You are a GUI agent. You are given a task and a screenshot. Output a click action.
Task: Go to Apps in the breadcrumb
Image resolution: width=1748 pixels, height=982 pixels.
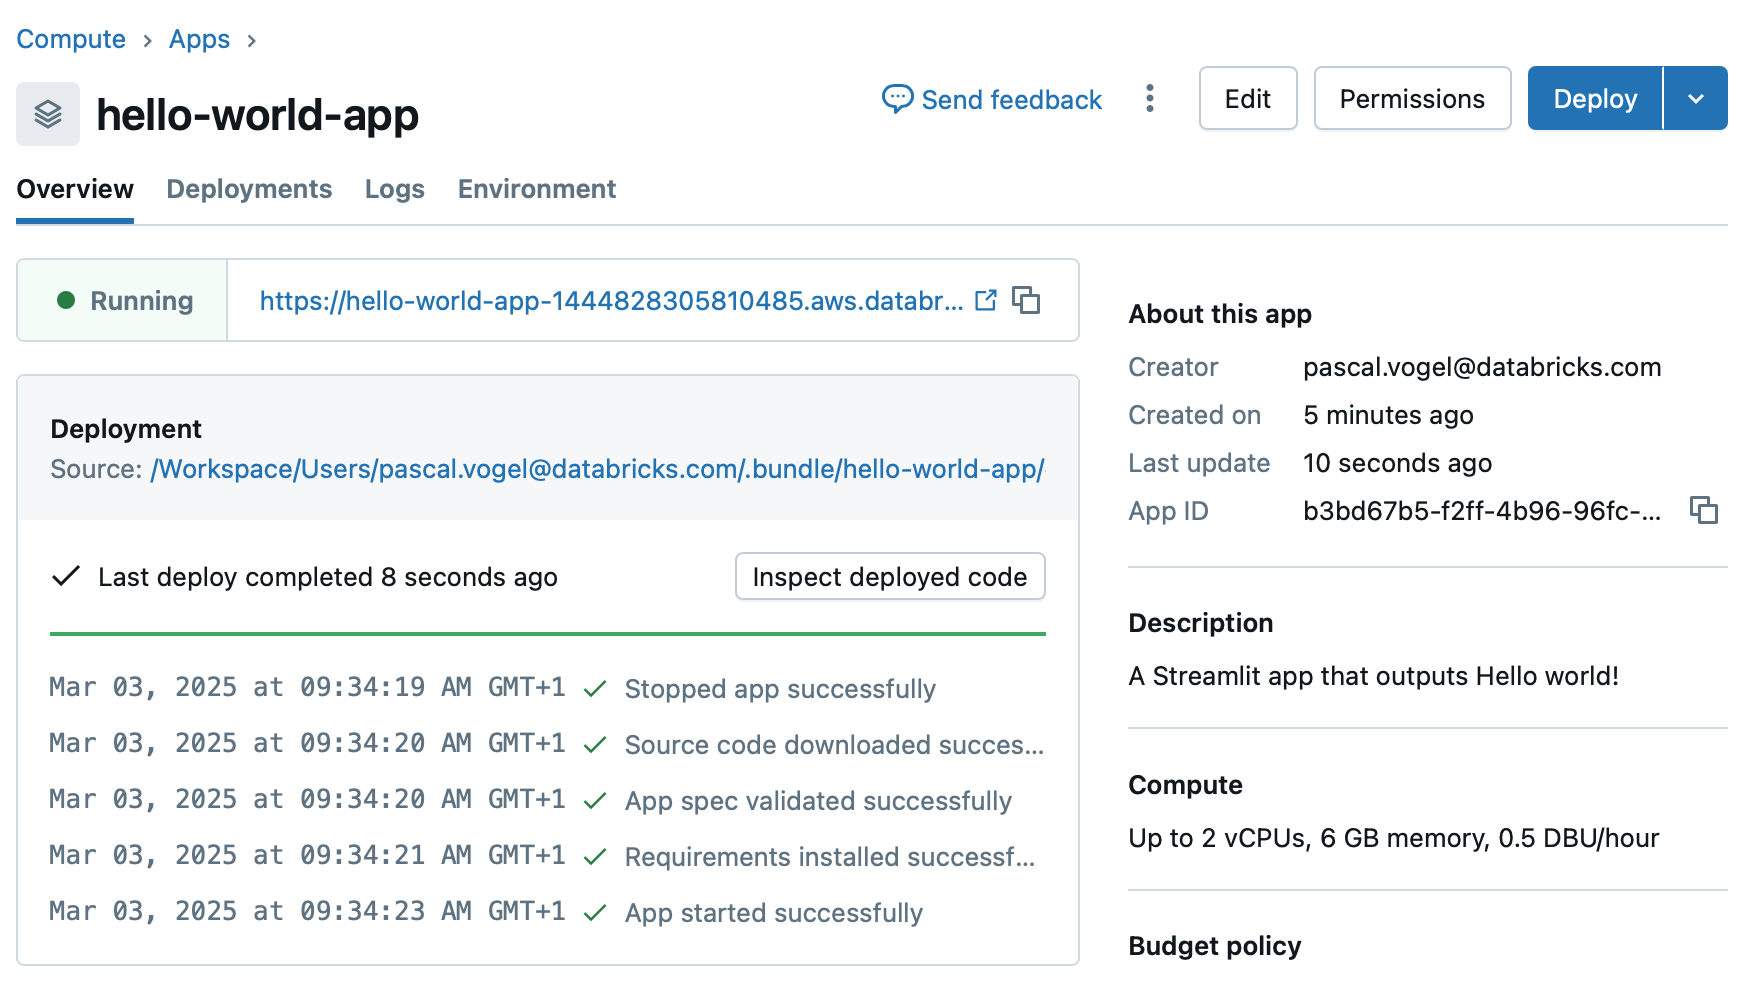[x=199, y=39]
